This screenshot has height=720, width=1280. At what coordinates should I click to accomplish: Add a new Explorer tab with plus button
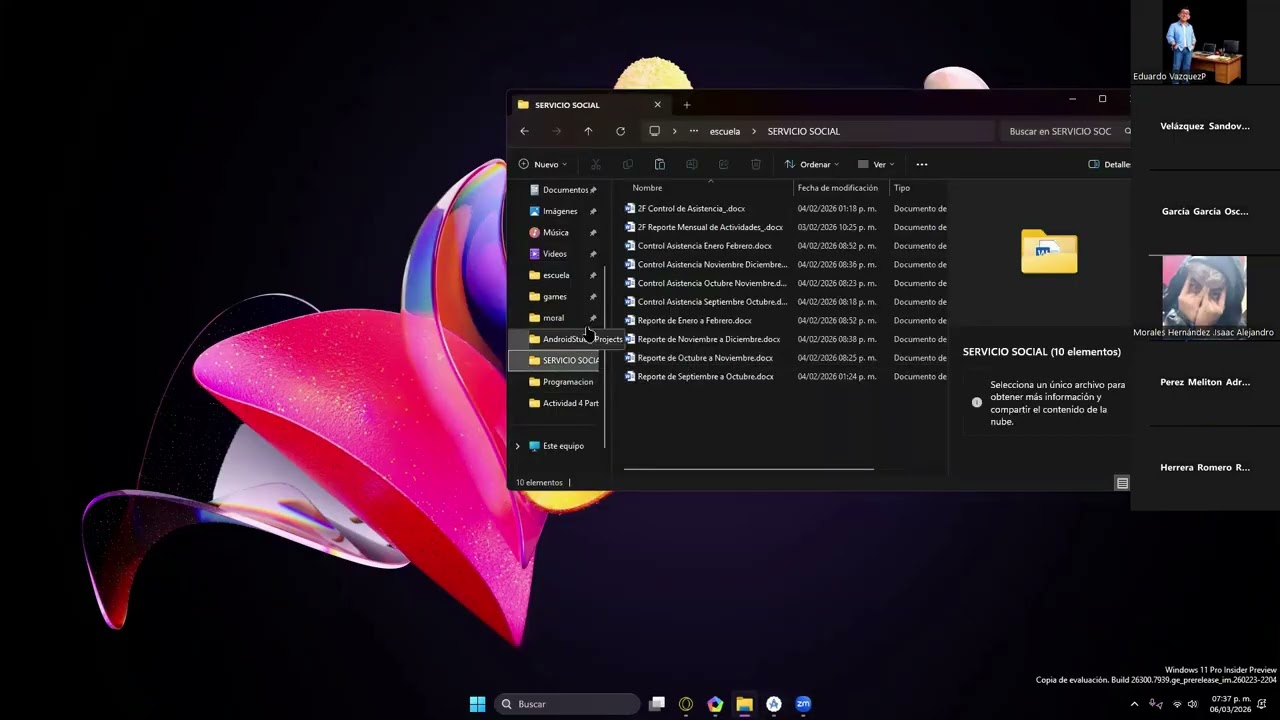pyautogui.click(x=686, y=105)
